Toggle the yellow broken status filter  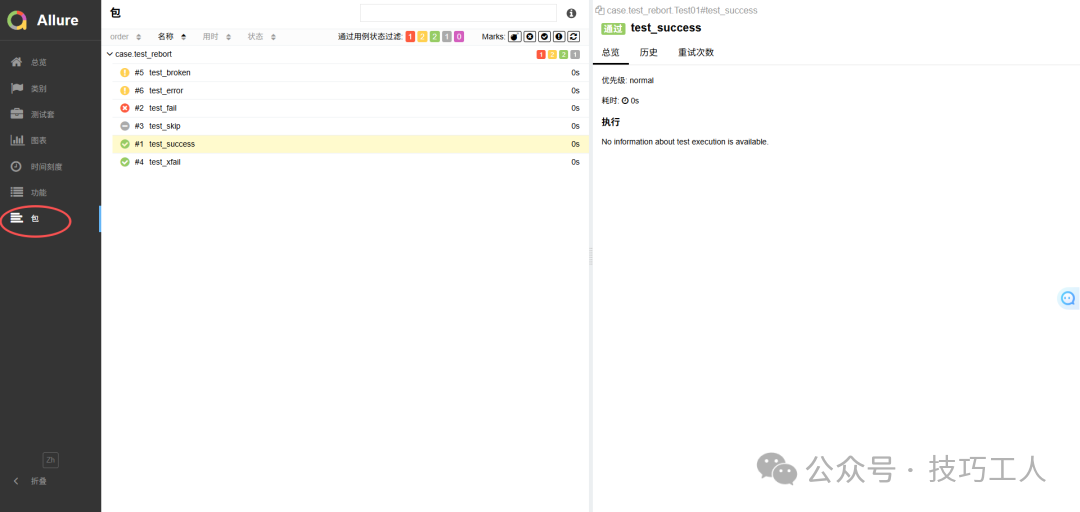tap(422, 37)
